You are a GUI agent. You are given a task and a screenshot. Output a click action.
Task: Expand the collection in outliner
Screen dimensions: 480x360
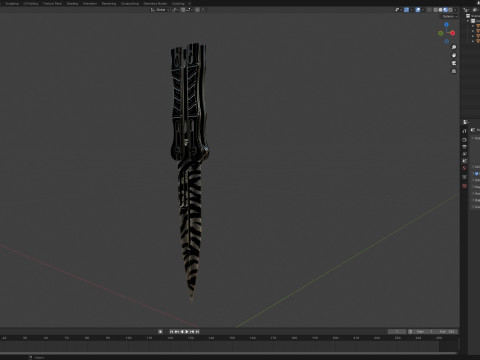point(468,21)
